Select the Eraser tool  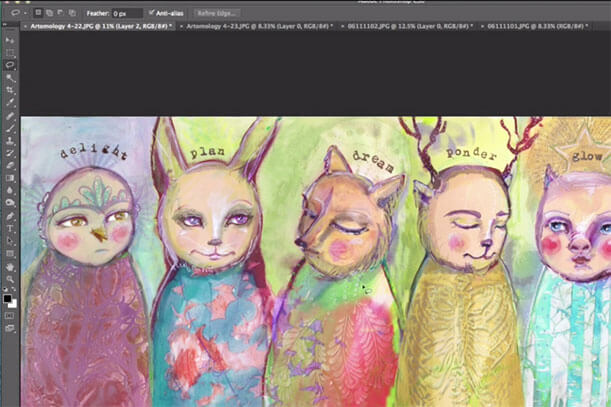tap(10, 166)
